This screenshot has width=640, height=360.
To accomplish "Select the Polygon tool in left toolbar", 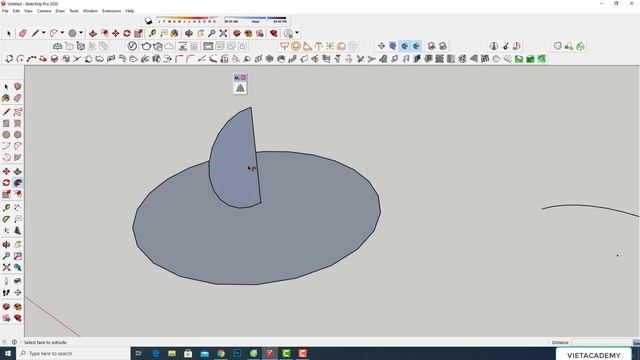I will click(x=18, y=135).
